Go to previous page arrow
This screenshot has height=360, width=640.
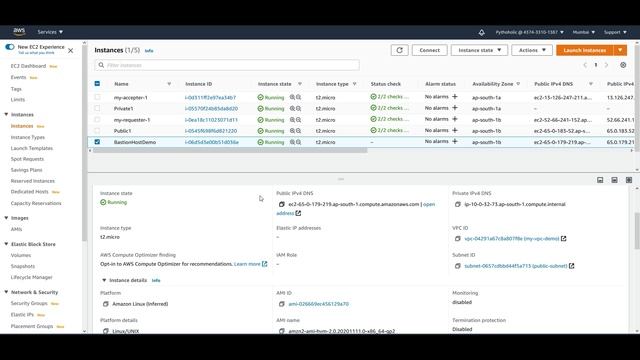coord(585,65)
